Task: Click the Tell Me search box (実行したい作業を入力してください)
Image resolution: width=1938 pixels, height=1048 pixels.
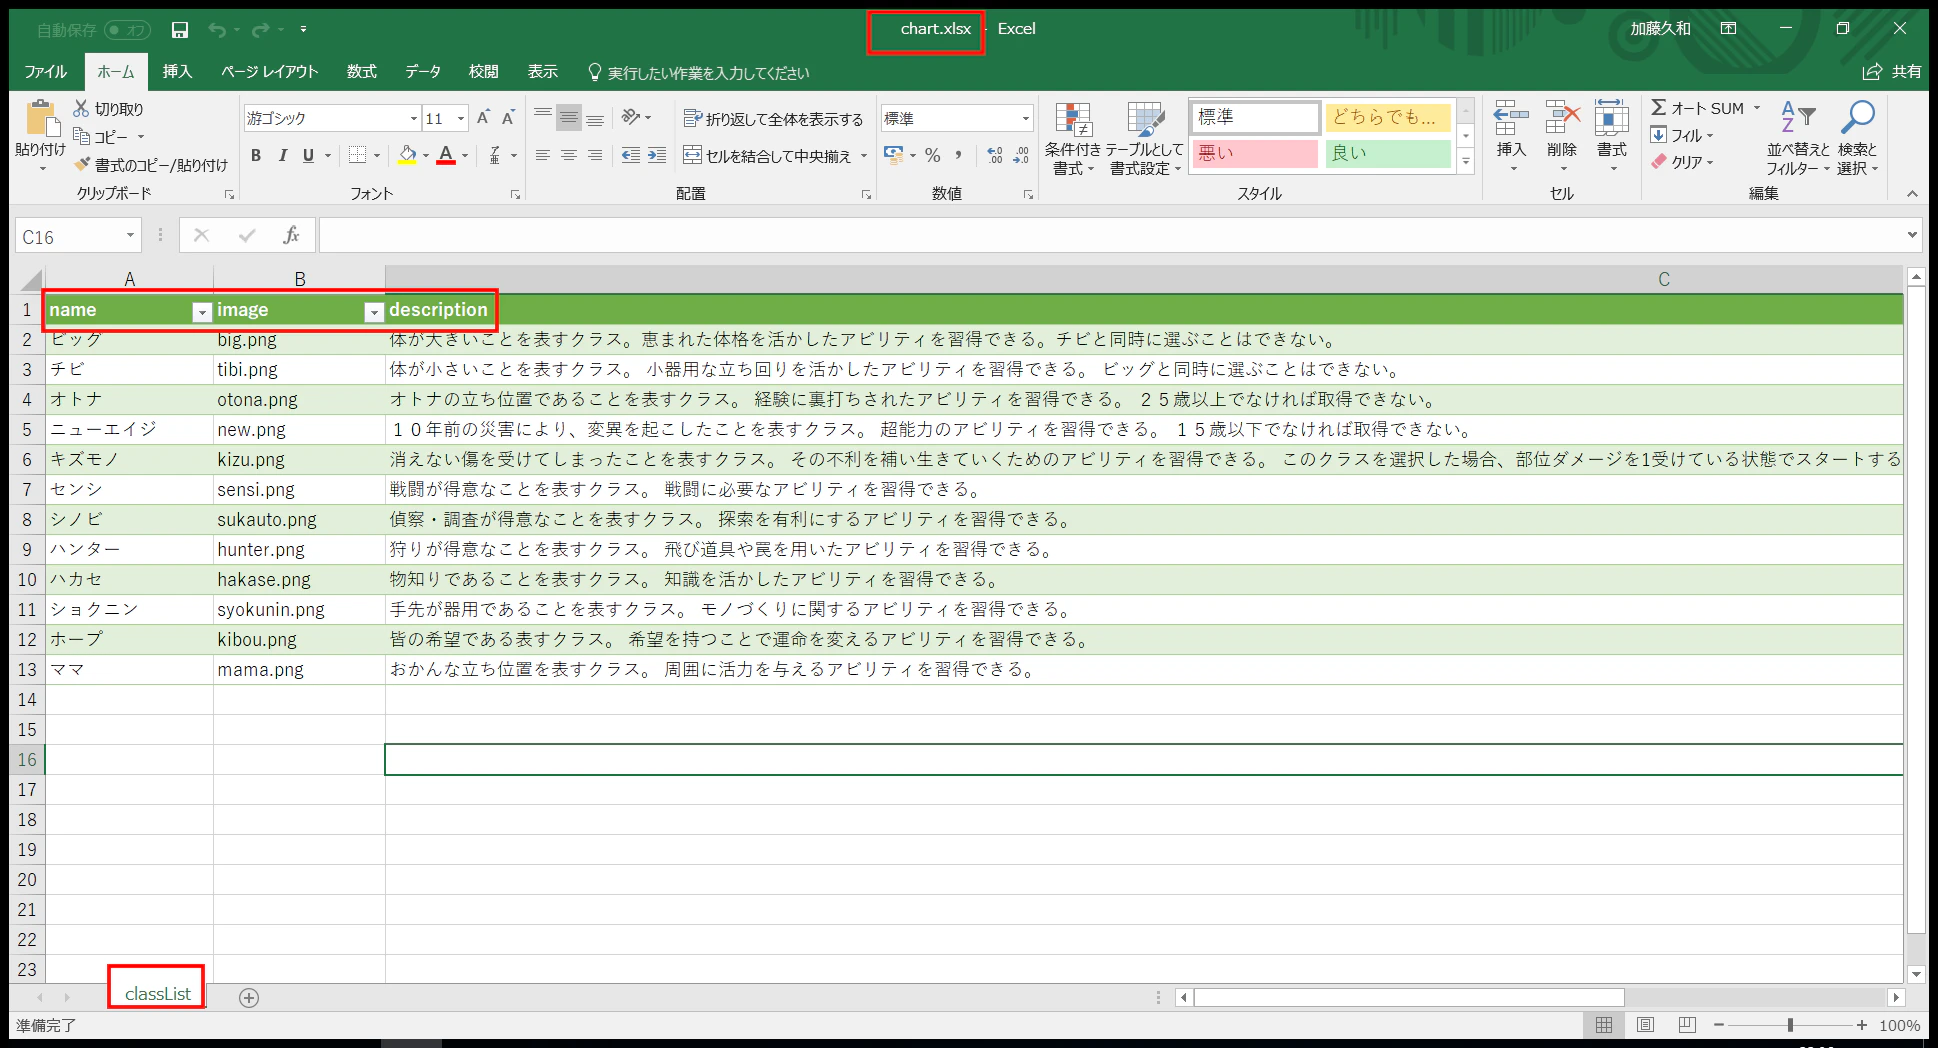Action: coord(698,73)
